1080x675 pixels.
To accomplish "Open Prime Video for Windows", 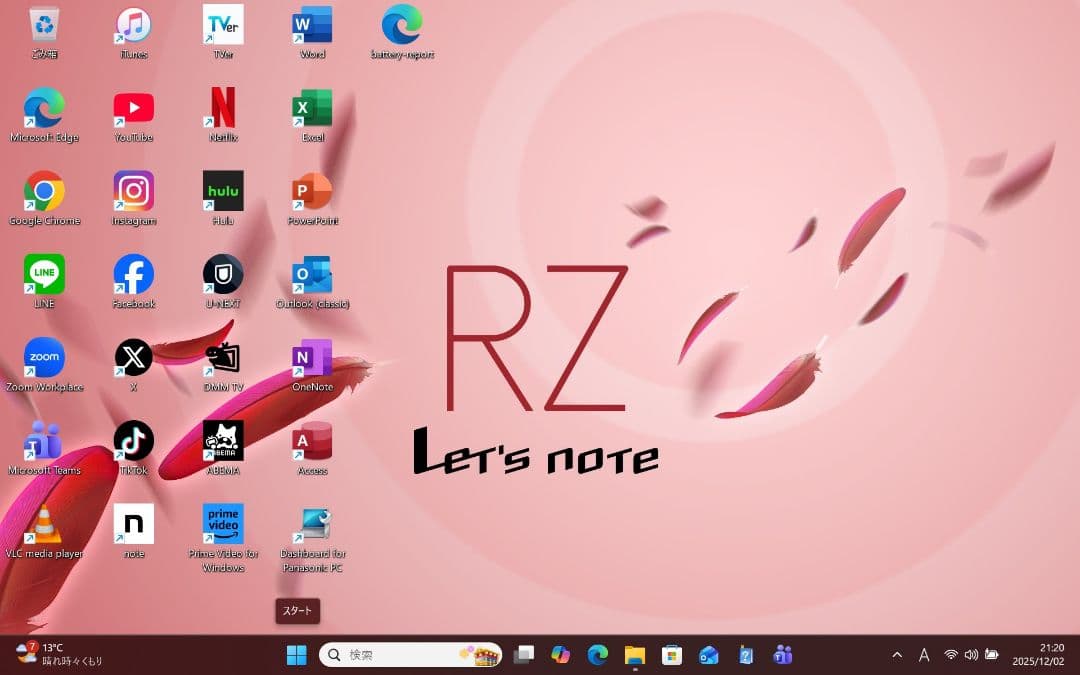I will click(222, 525).
